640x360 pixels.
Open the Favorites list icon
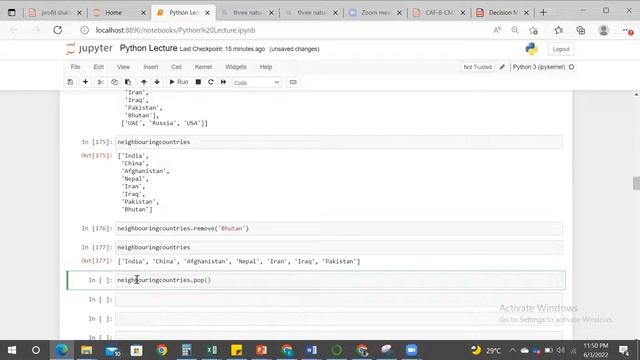tap(559, 30)
